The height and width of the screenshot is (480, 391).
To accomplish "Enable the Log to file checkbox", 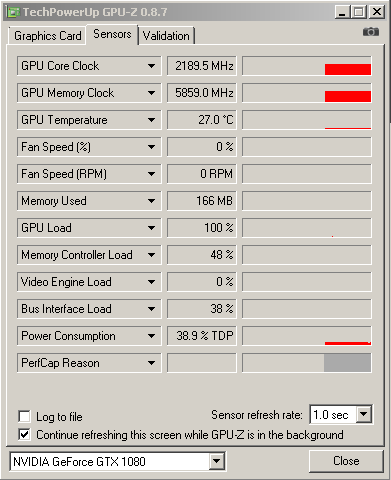I will coord(25,417).
